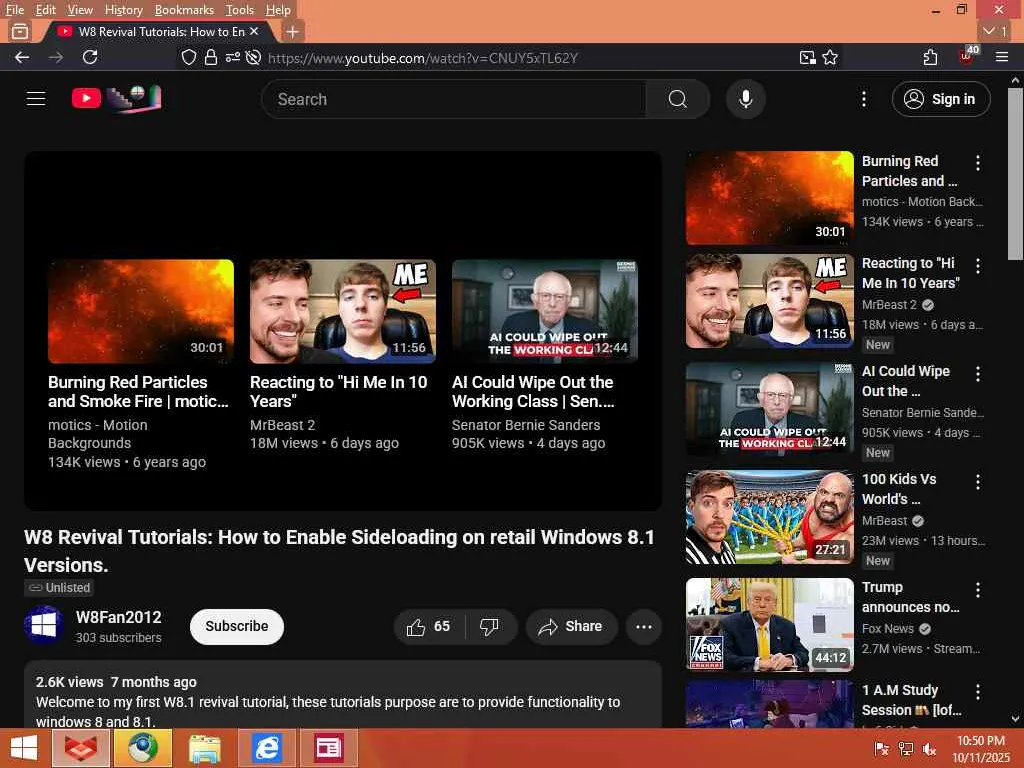Open end-screen Burning Red Particles thumbnail
The image size is (1024, 768).
point(140,311)
